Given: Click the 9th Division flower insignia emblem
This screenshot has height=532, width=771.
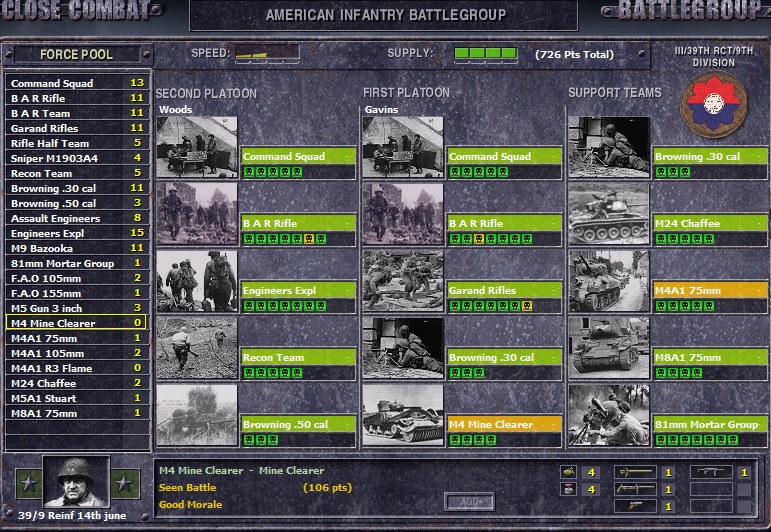Looking at the screenshot, I should pyautogui.click(x=713, y=105).
